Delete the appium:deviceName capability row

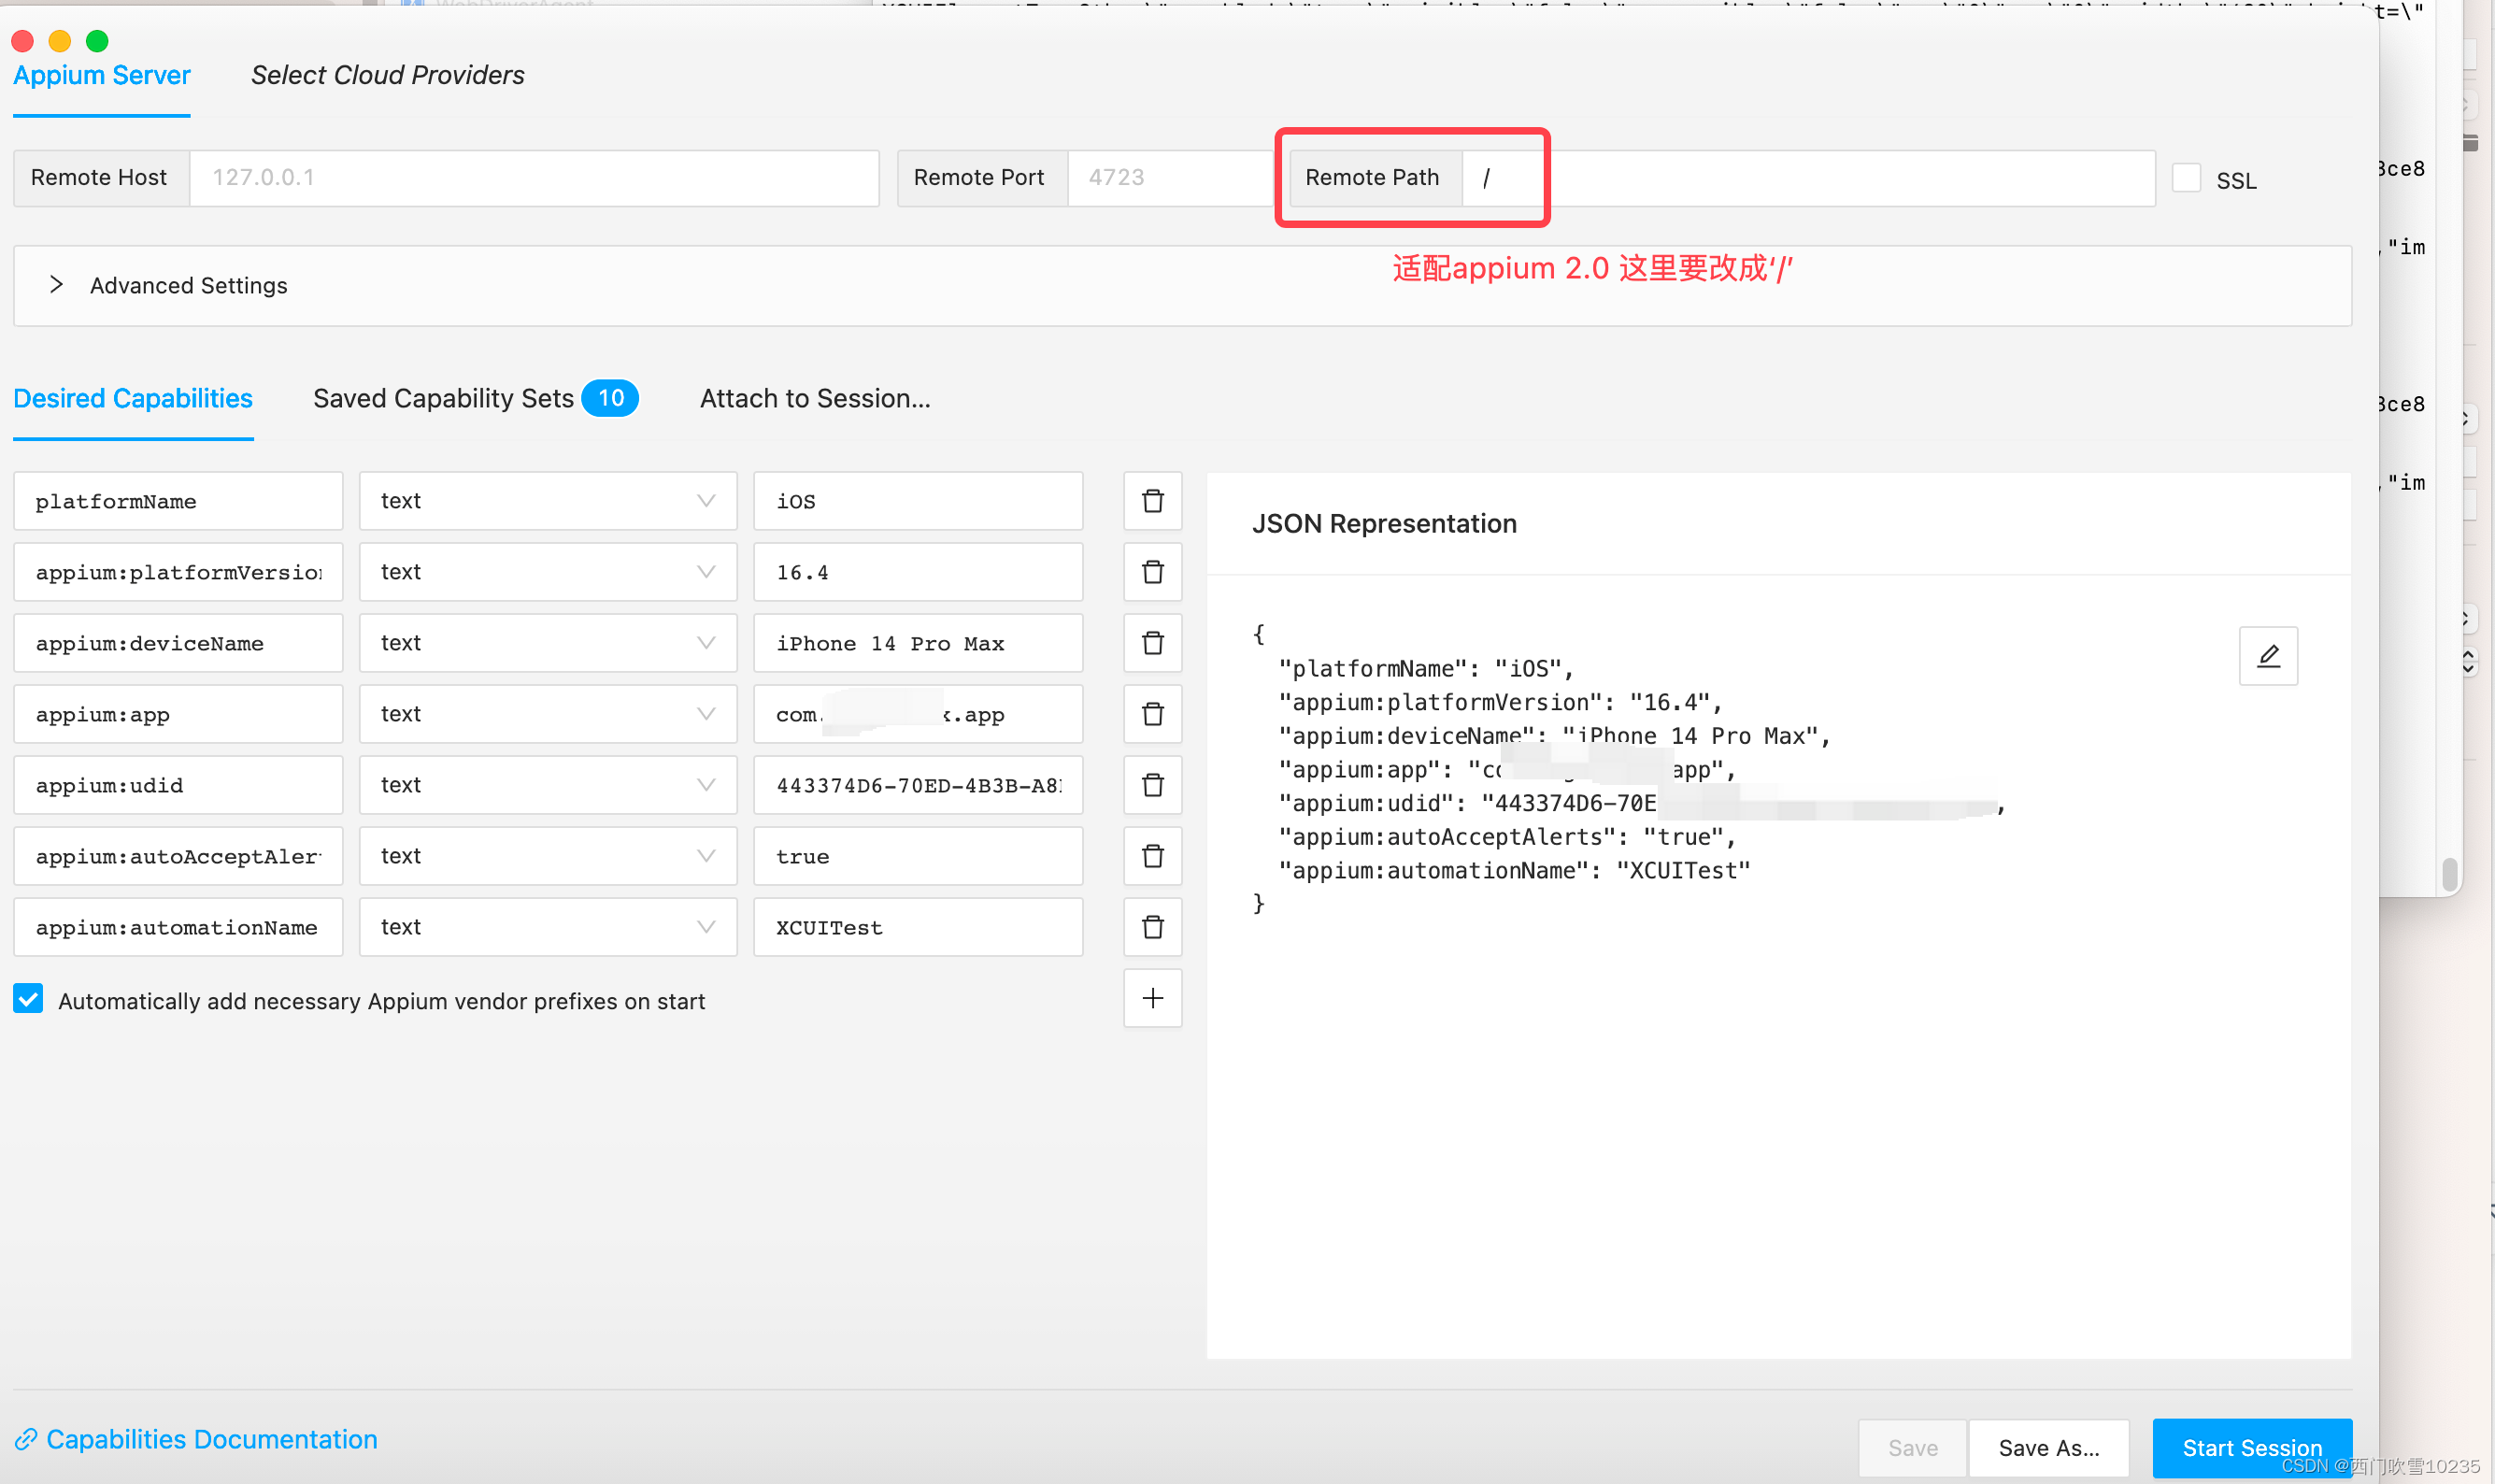click(x=1152, y=643)
